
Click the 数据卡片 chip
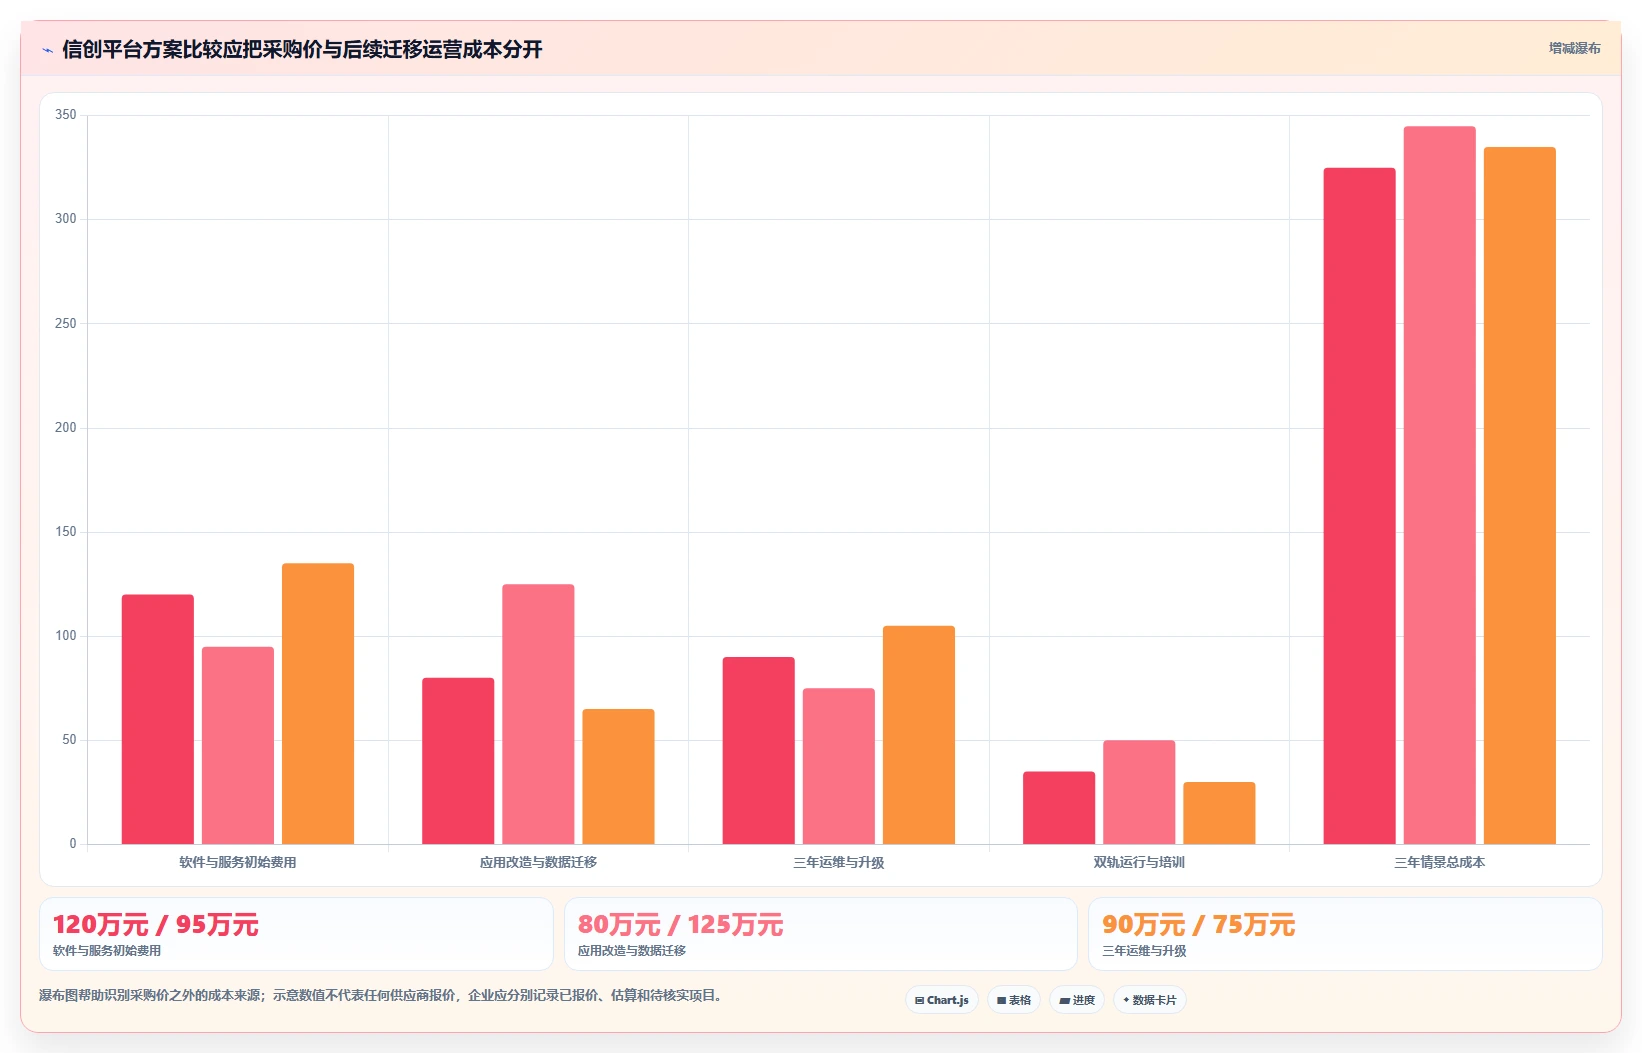tap(1150, 1000)
